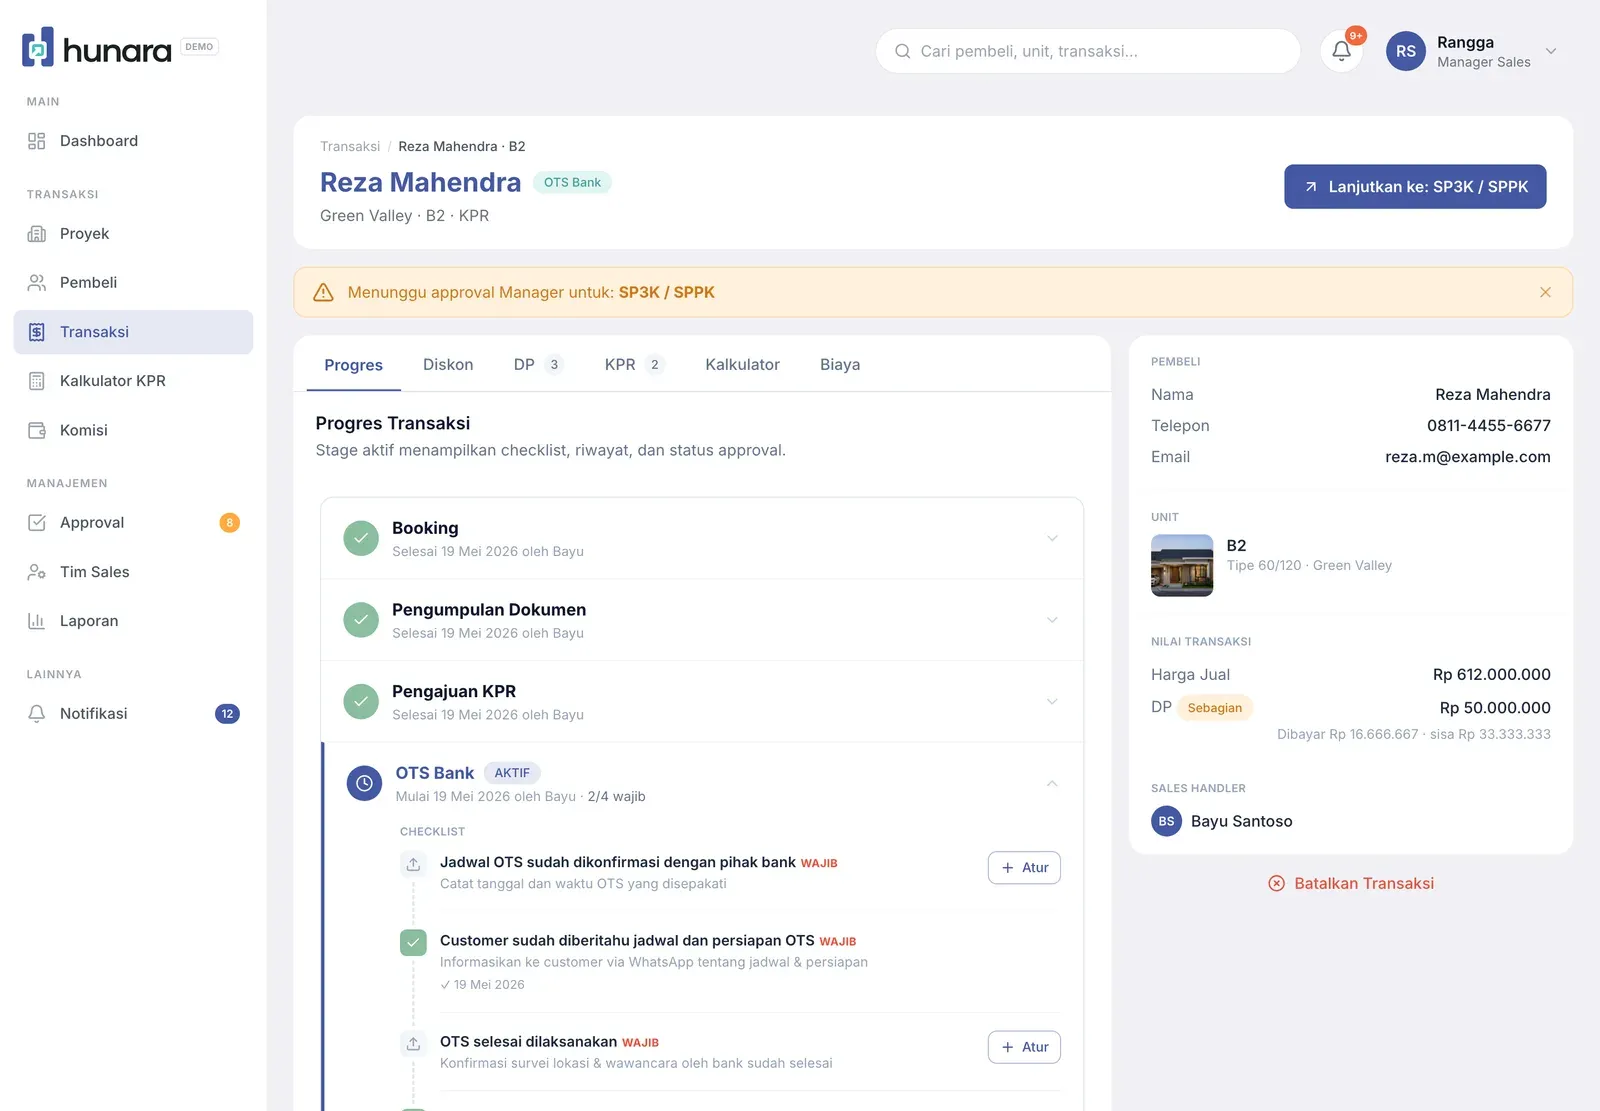
Task: Toggle checkbox Customer sudah diberitahu jadwal
Action: click(413, 942)
